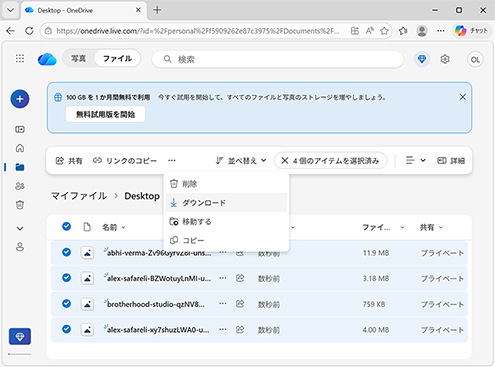
Task: Expand the 並べ替え sort dropdown
Action: coord(241,161)
